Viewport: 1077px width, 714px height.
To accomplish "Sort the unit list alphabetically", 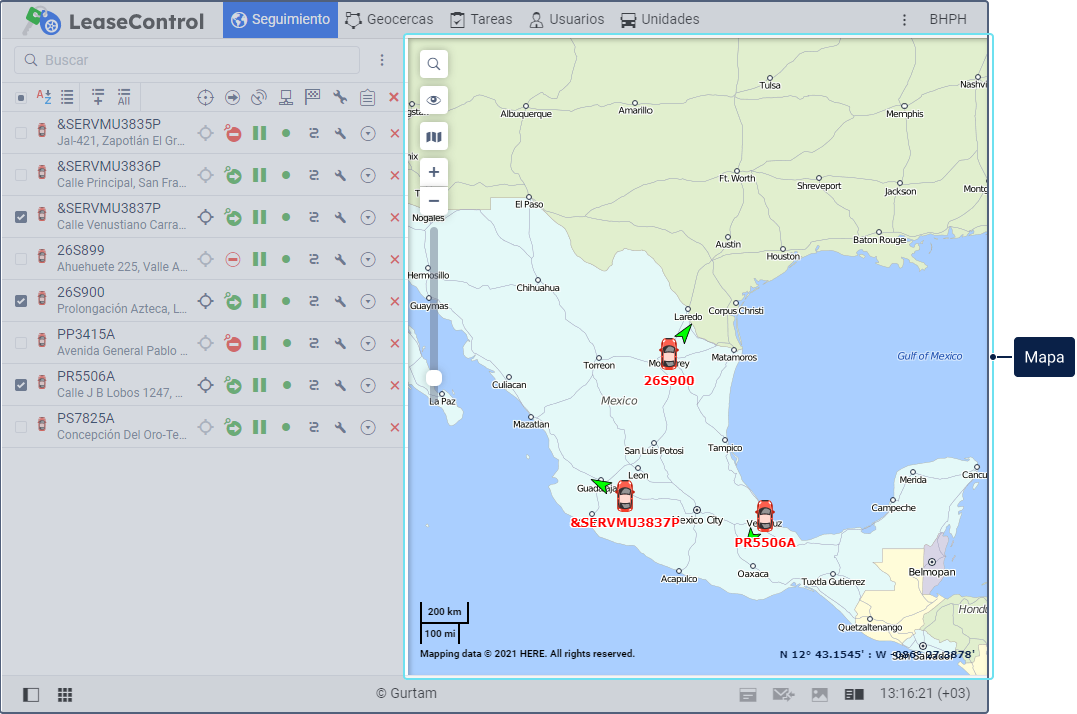I will (44, 97).
